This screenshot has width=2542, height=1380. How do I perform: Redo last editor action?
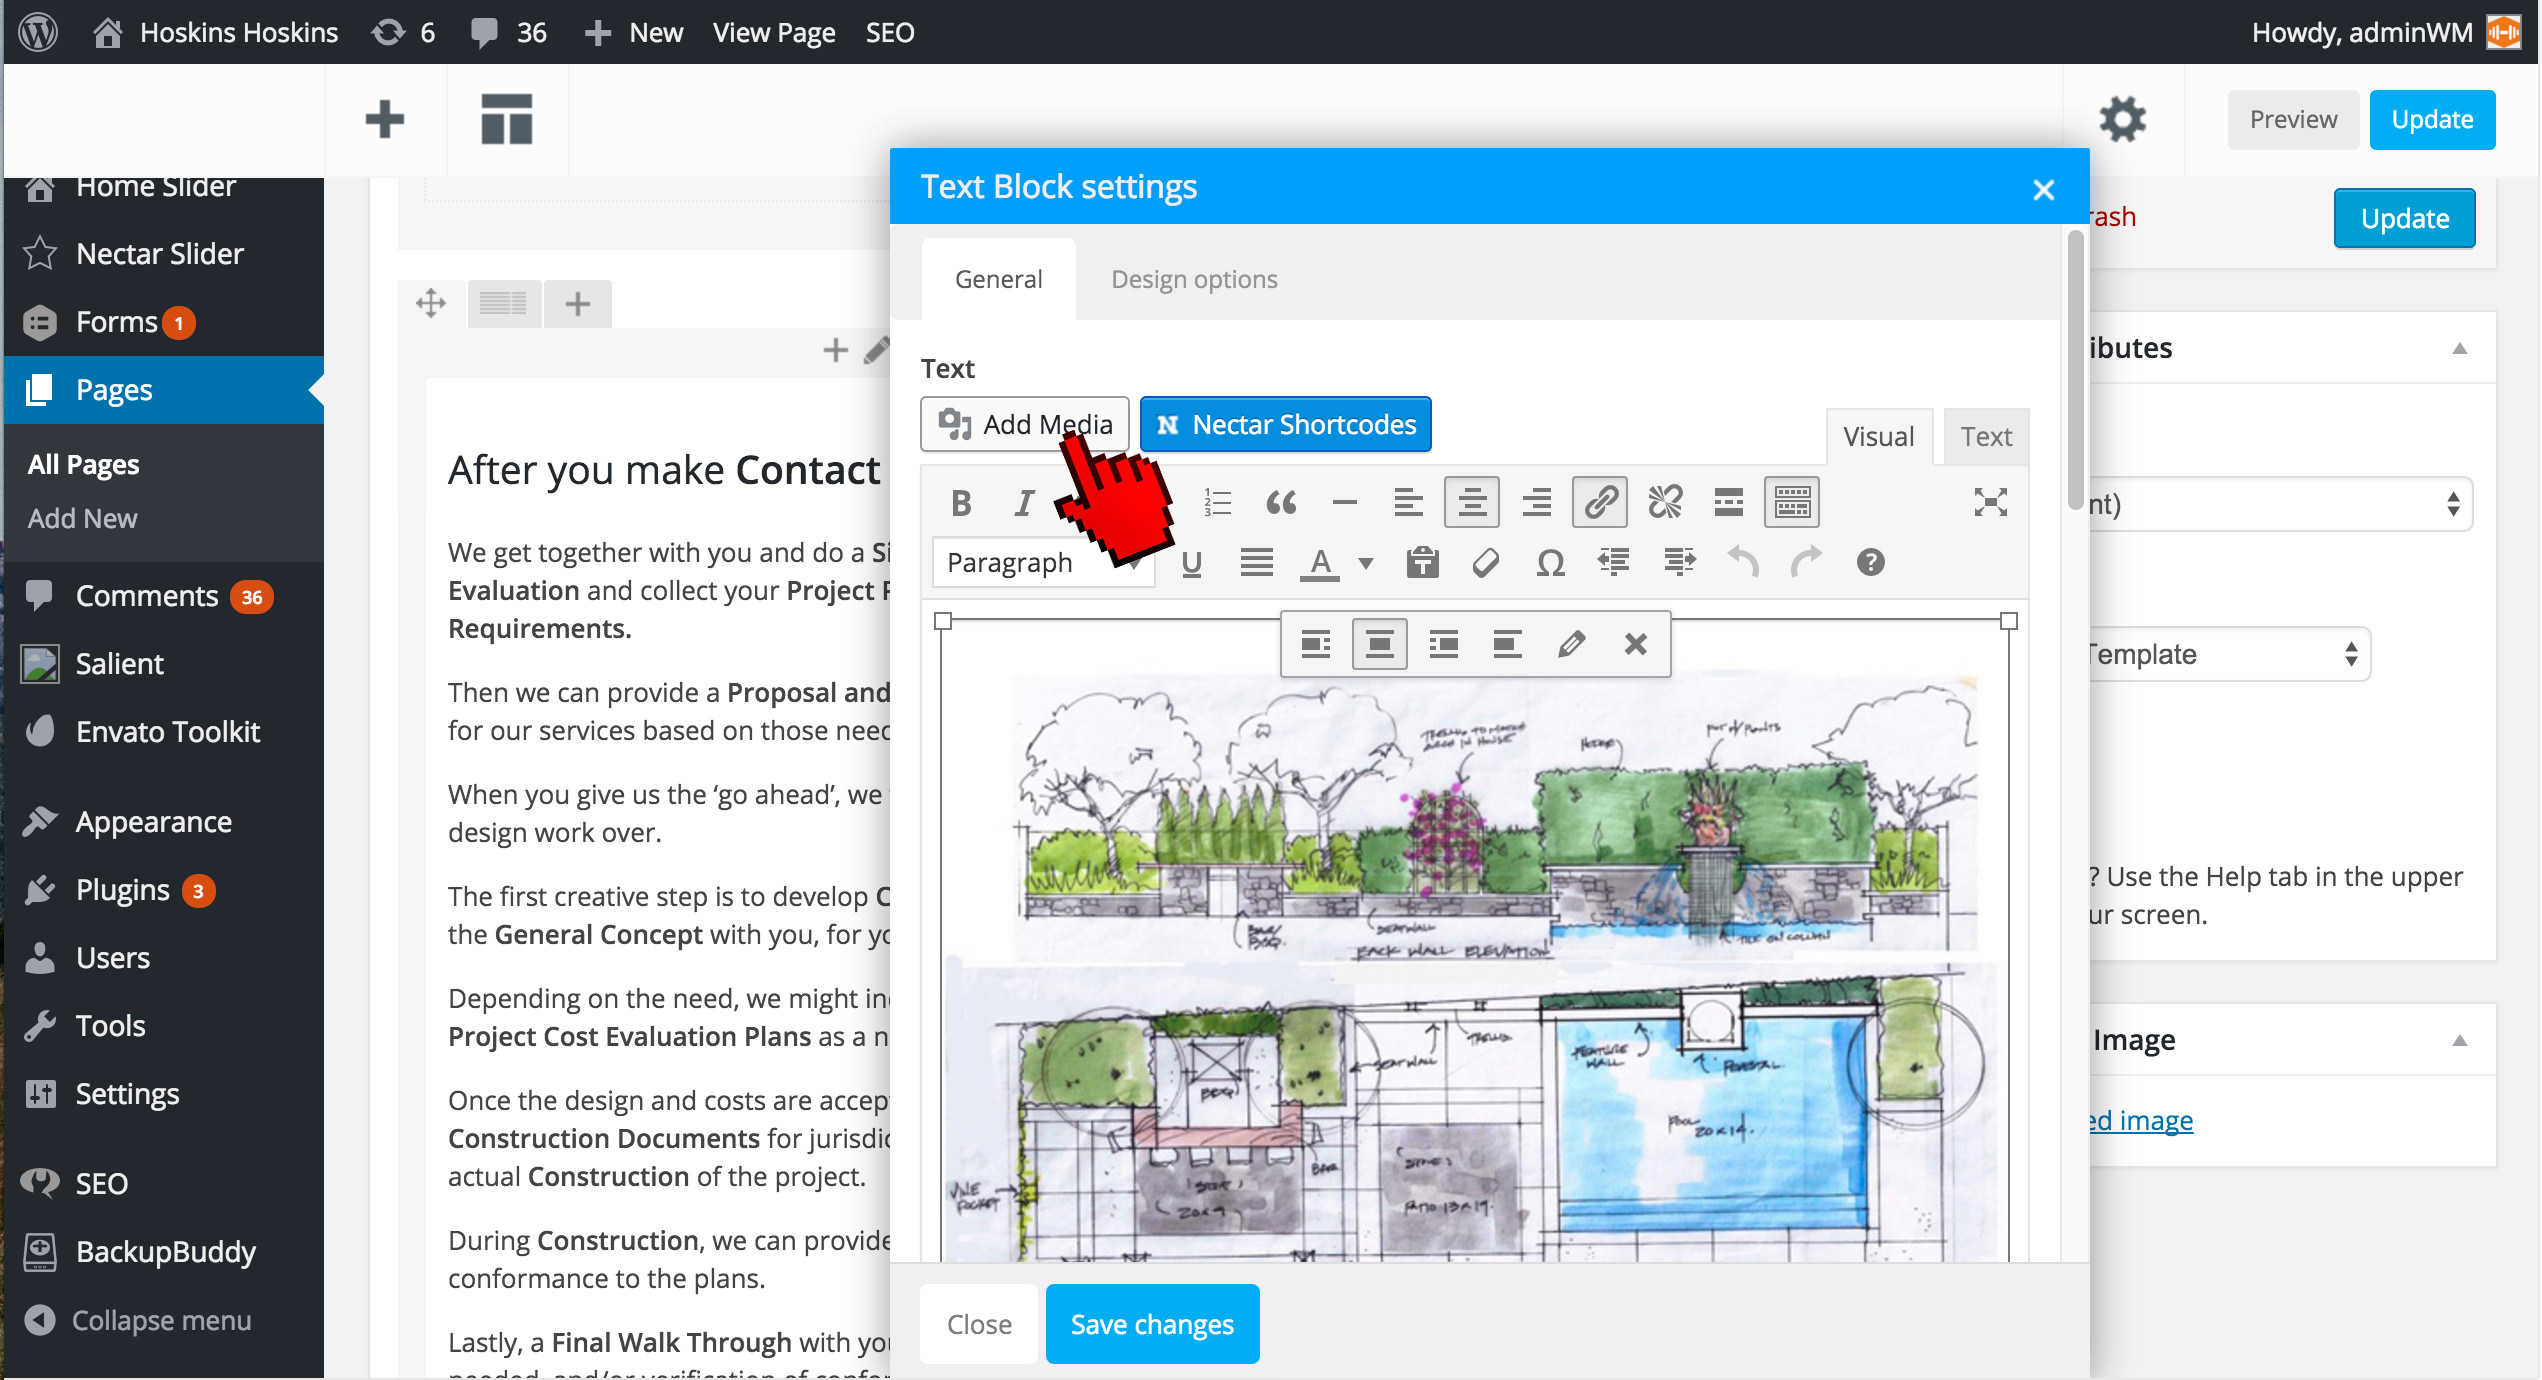tap(1806, 563)
